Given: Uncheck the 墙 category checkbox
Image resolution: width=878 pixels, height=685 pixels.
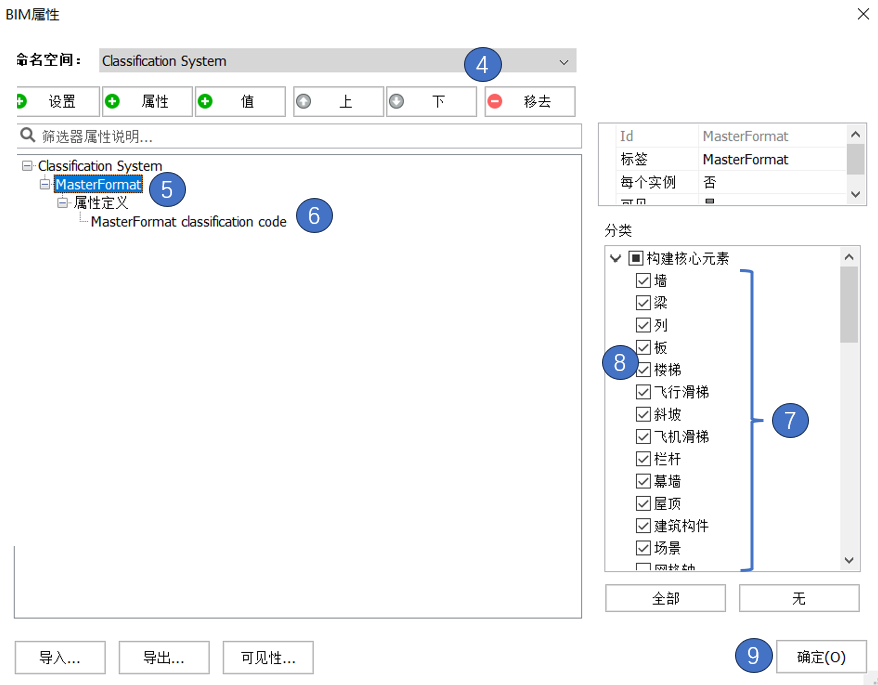Looking at the screenshot, I should tap(643, 280).
